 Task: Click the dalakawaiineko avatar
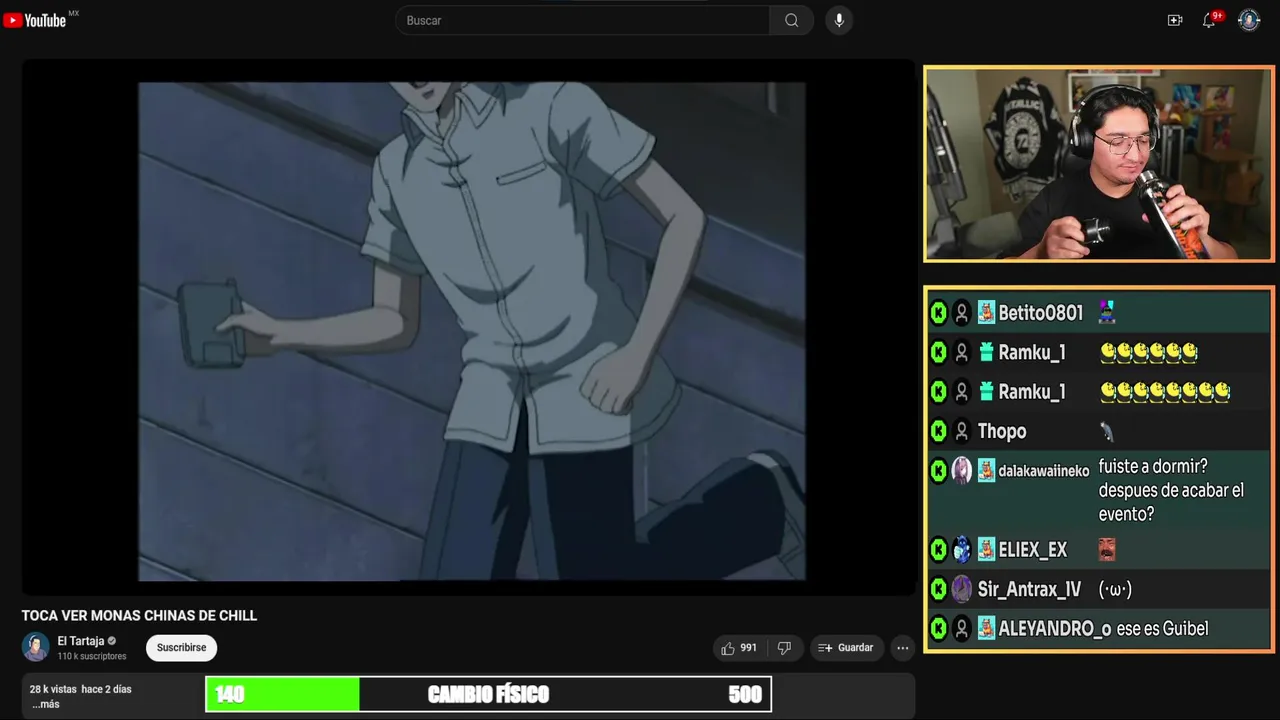pos(962,470)
